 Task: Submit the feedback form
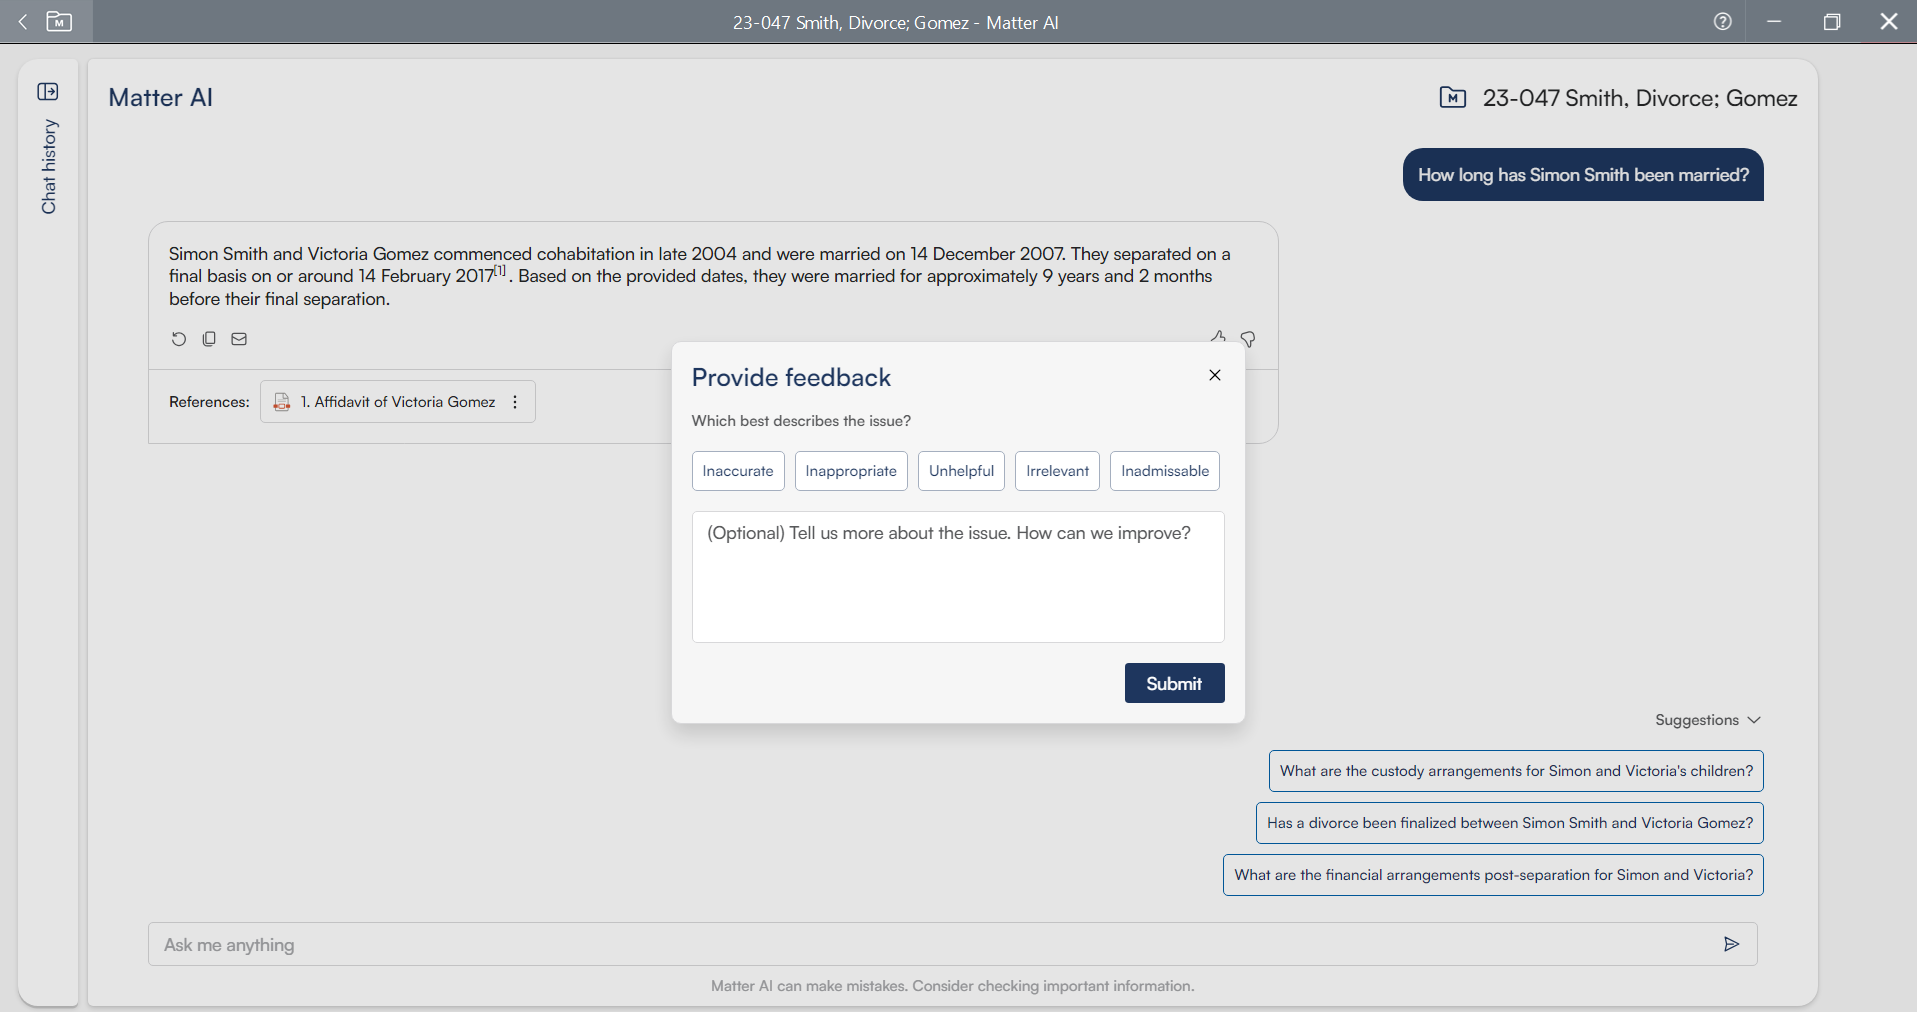(1174, 683)
